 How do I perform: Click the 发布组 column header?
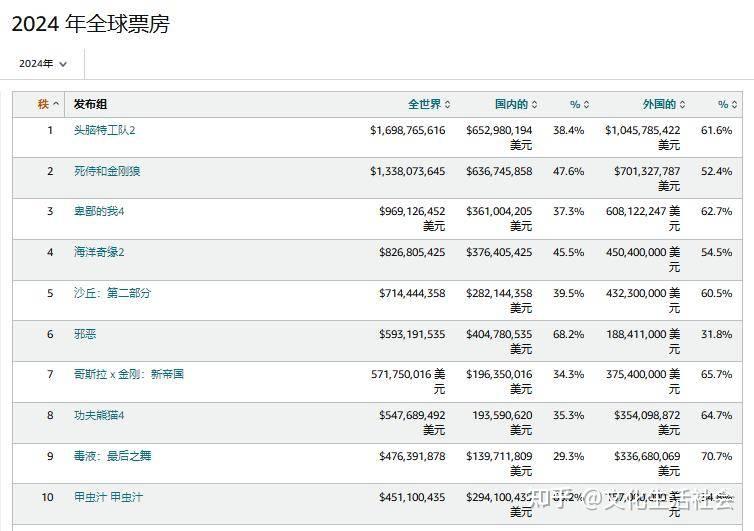click(90, 104)
